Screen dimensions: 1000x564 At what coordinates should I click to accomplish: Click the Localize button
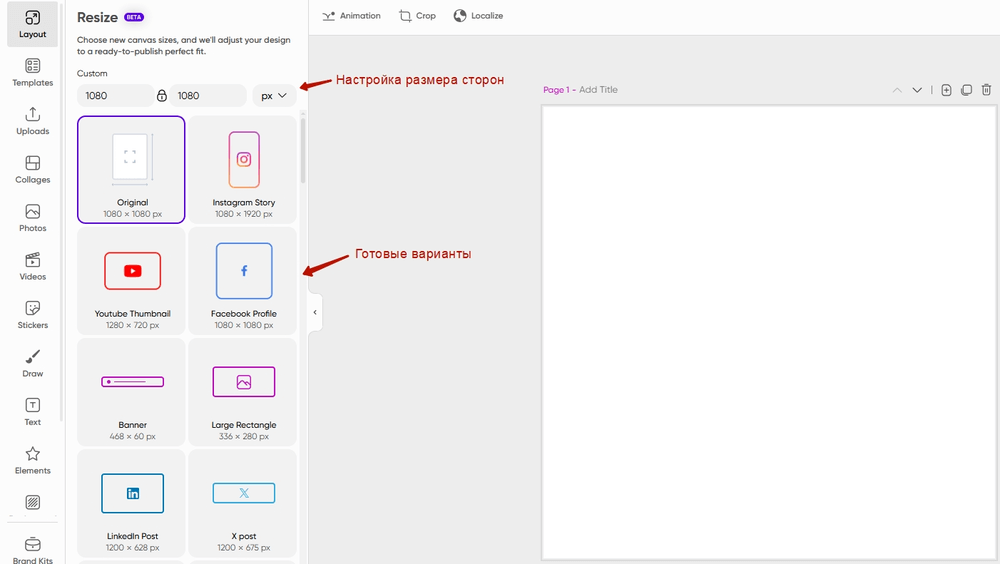[x=478, y=16]
